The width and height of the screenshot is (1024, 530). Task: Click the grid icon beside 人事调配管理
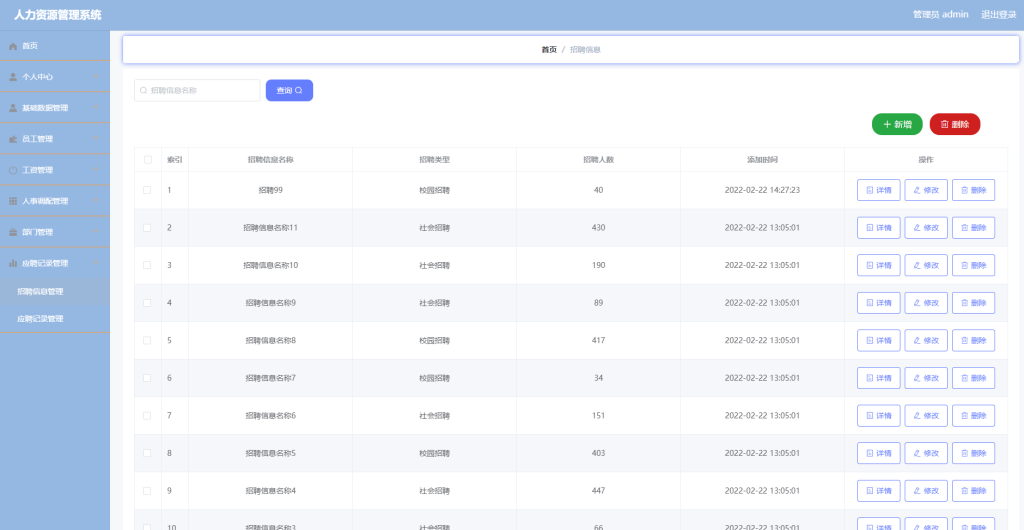(x=13, y=201)
